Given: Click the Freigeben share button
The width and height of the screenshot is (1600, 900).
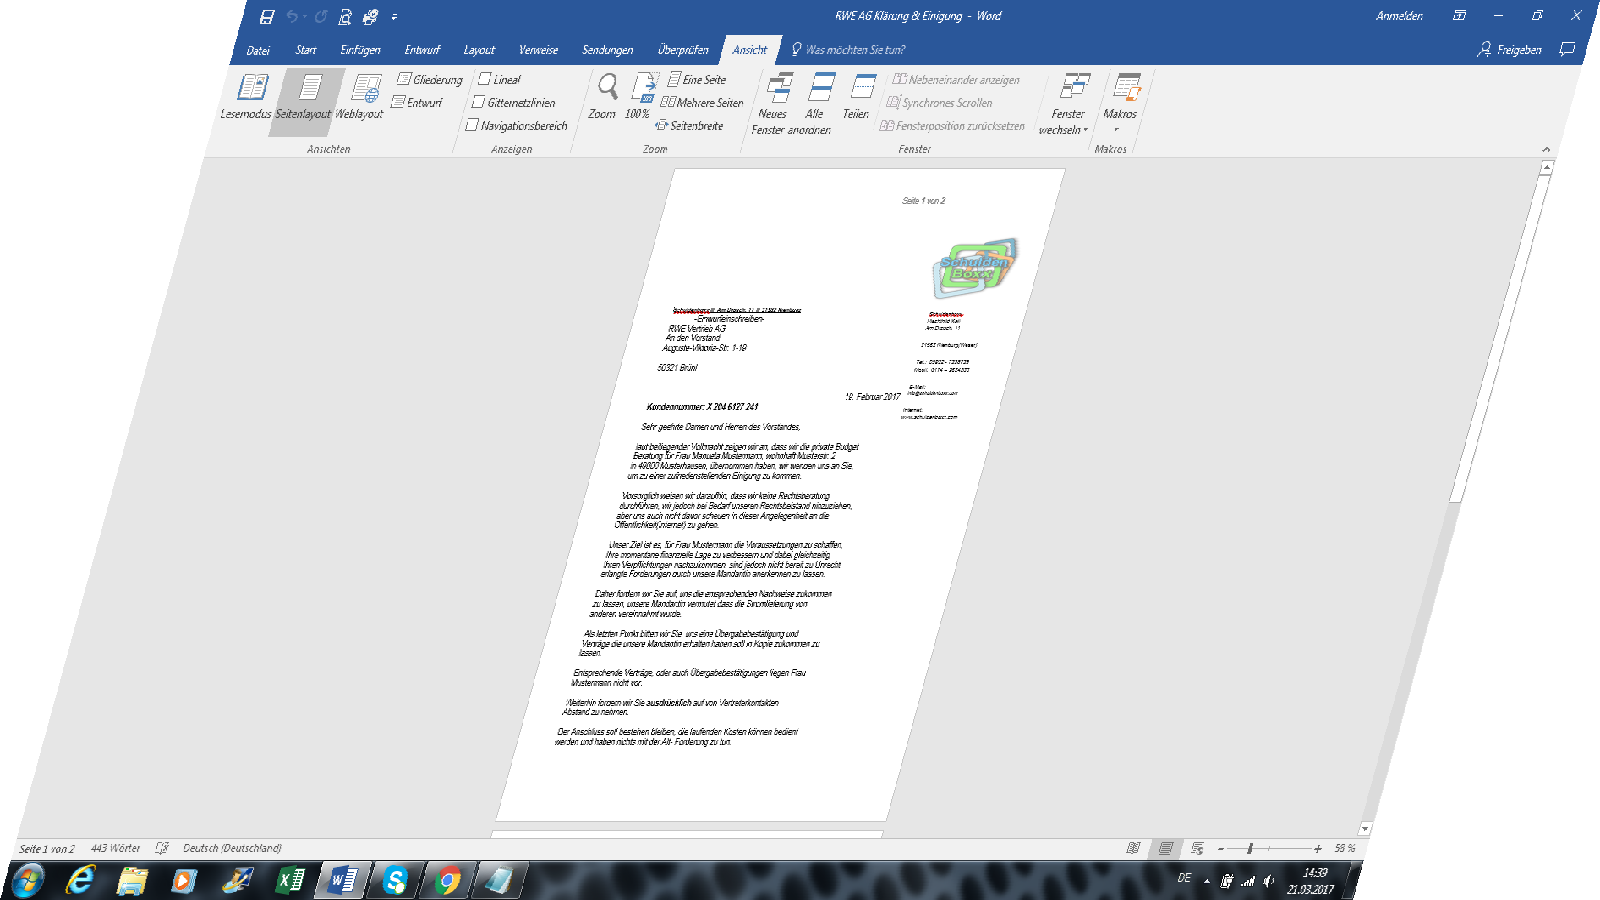Looking at the screenshot, I should 1509,49.
